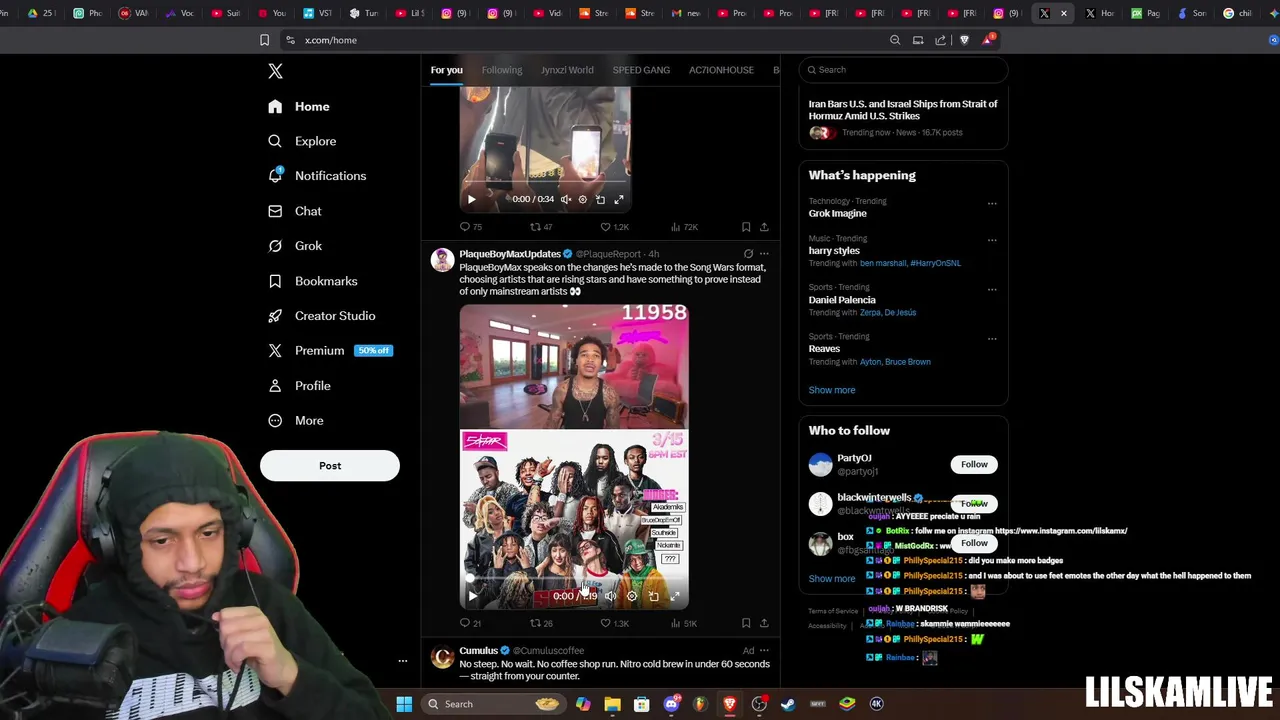Screen dimensions: 1280x720
Task: Click the browser bookmark icon
Action: tap(264, 40)
